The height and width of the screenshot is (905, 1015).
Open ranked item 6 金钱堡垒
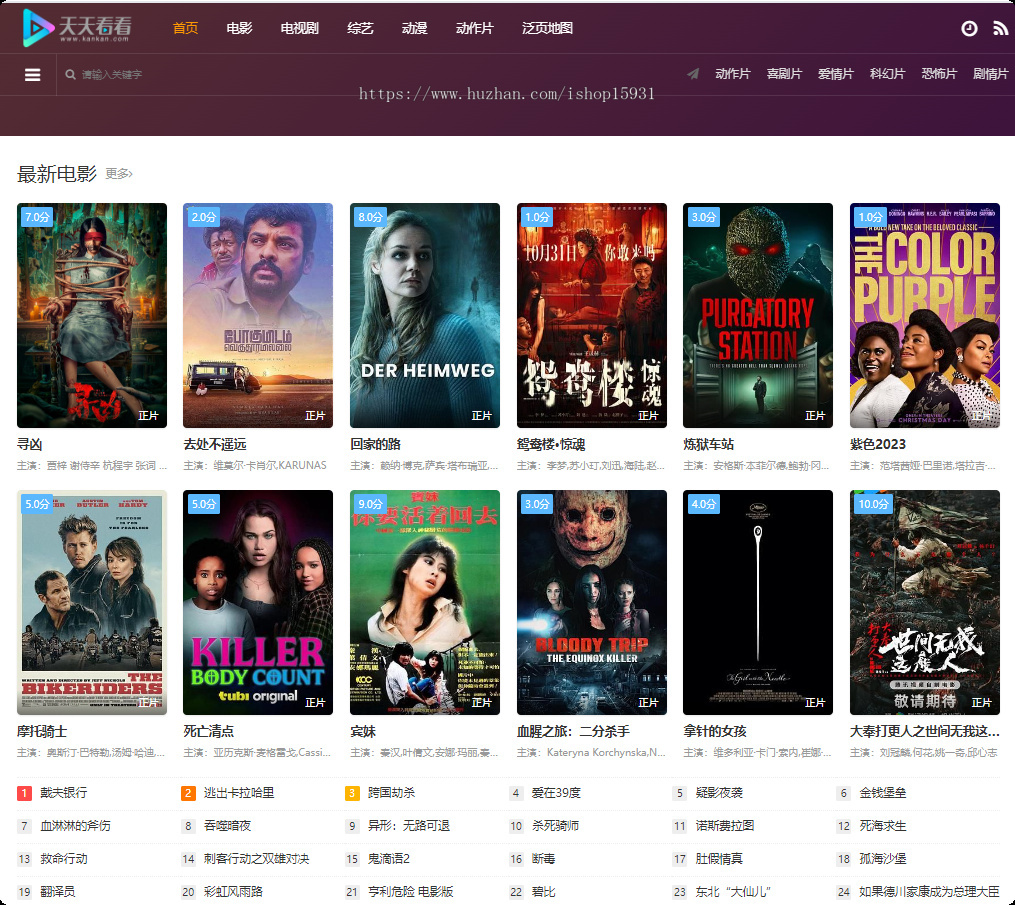click(883, 793)
